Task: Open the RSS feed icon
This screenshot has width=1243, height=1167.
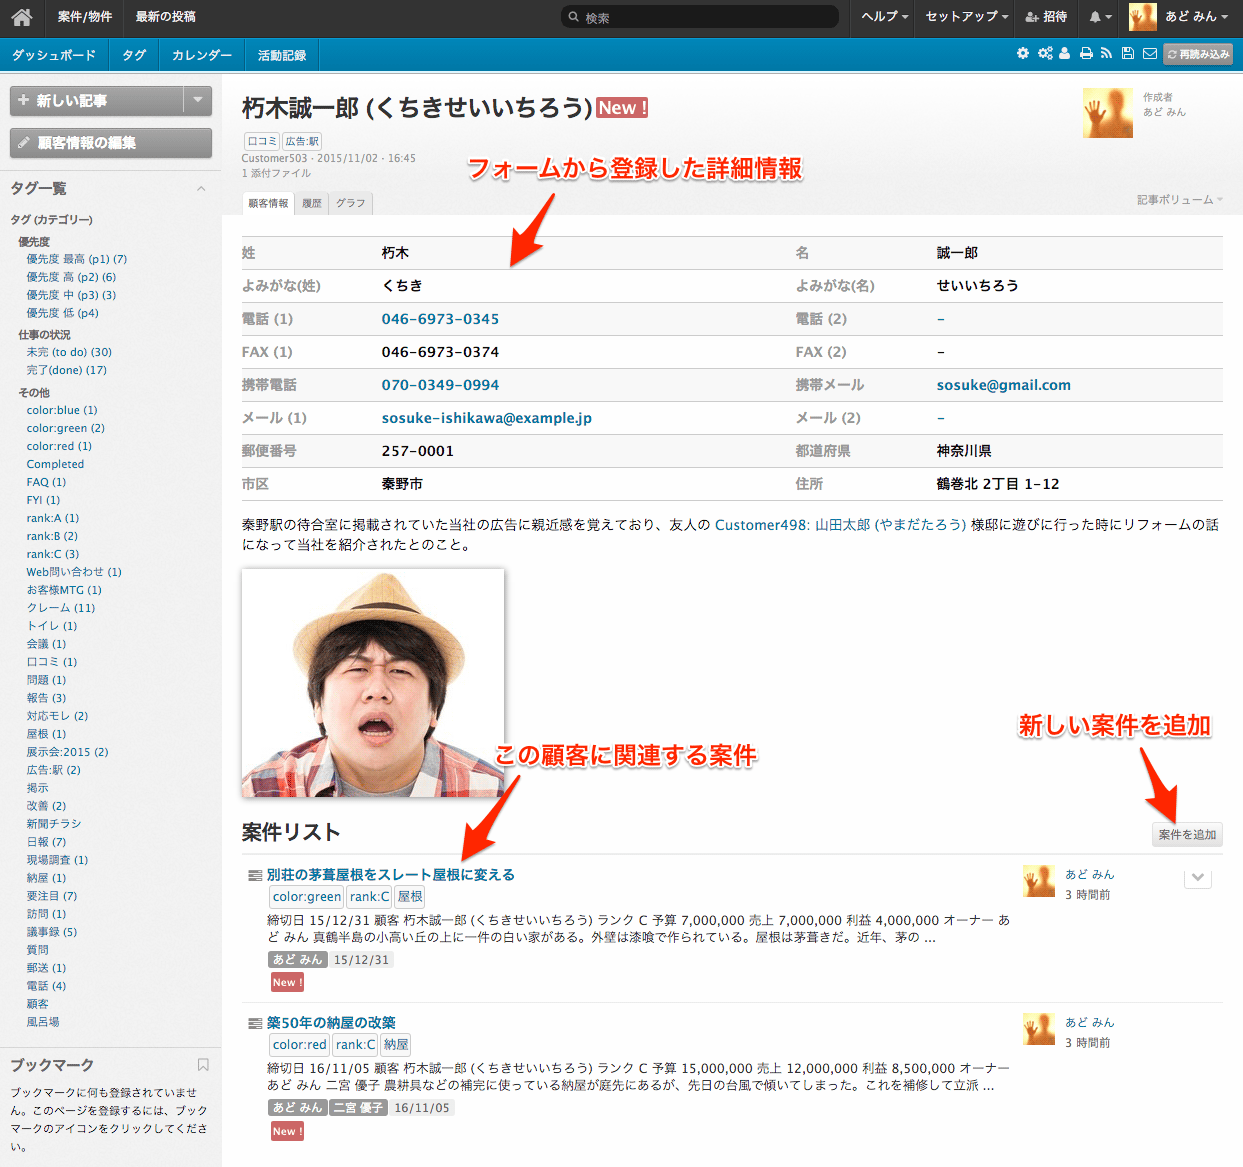Action: pos(1106,53)
